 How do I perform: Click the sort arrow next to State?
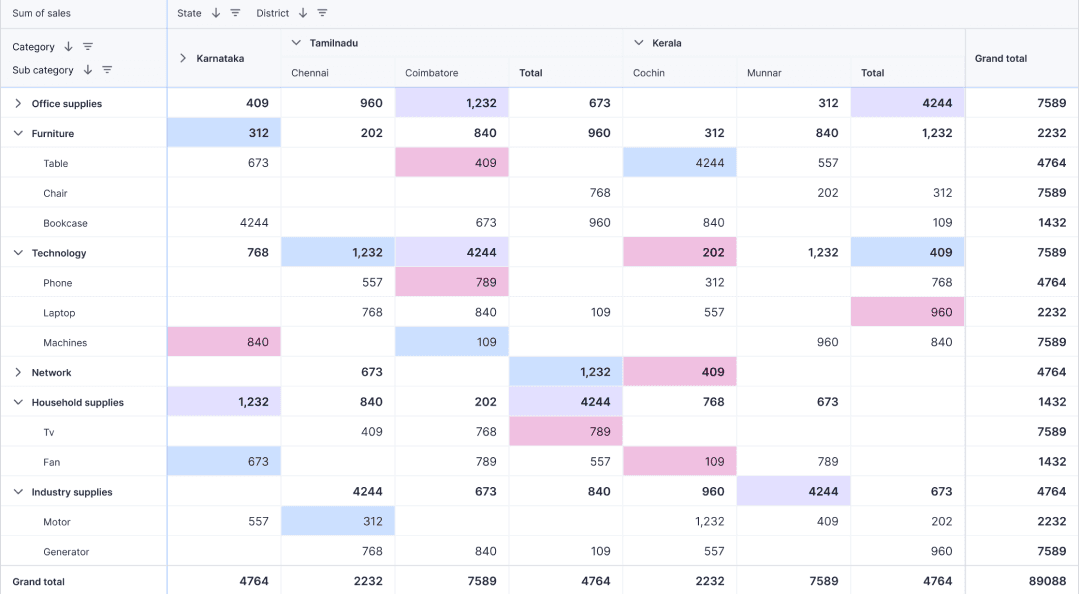(x=215, y=13)
